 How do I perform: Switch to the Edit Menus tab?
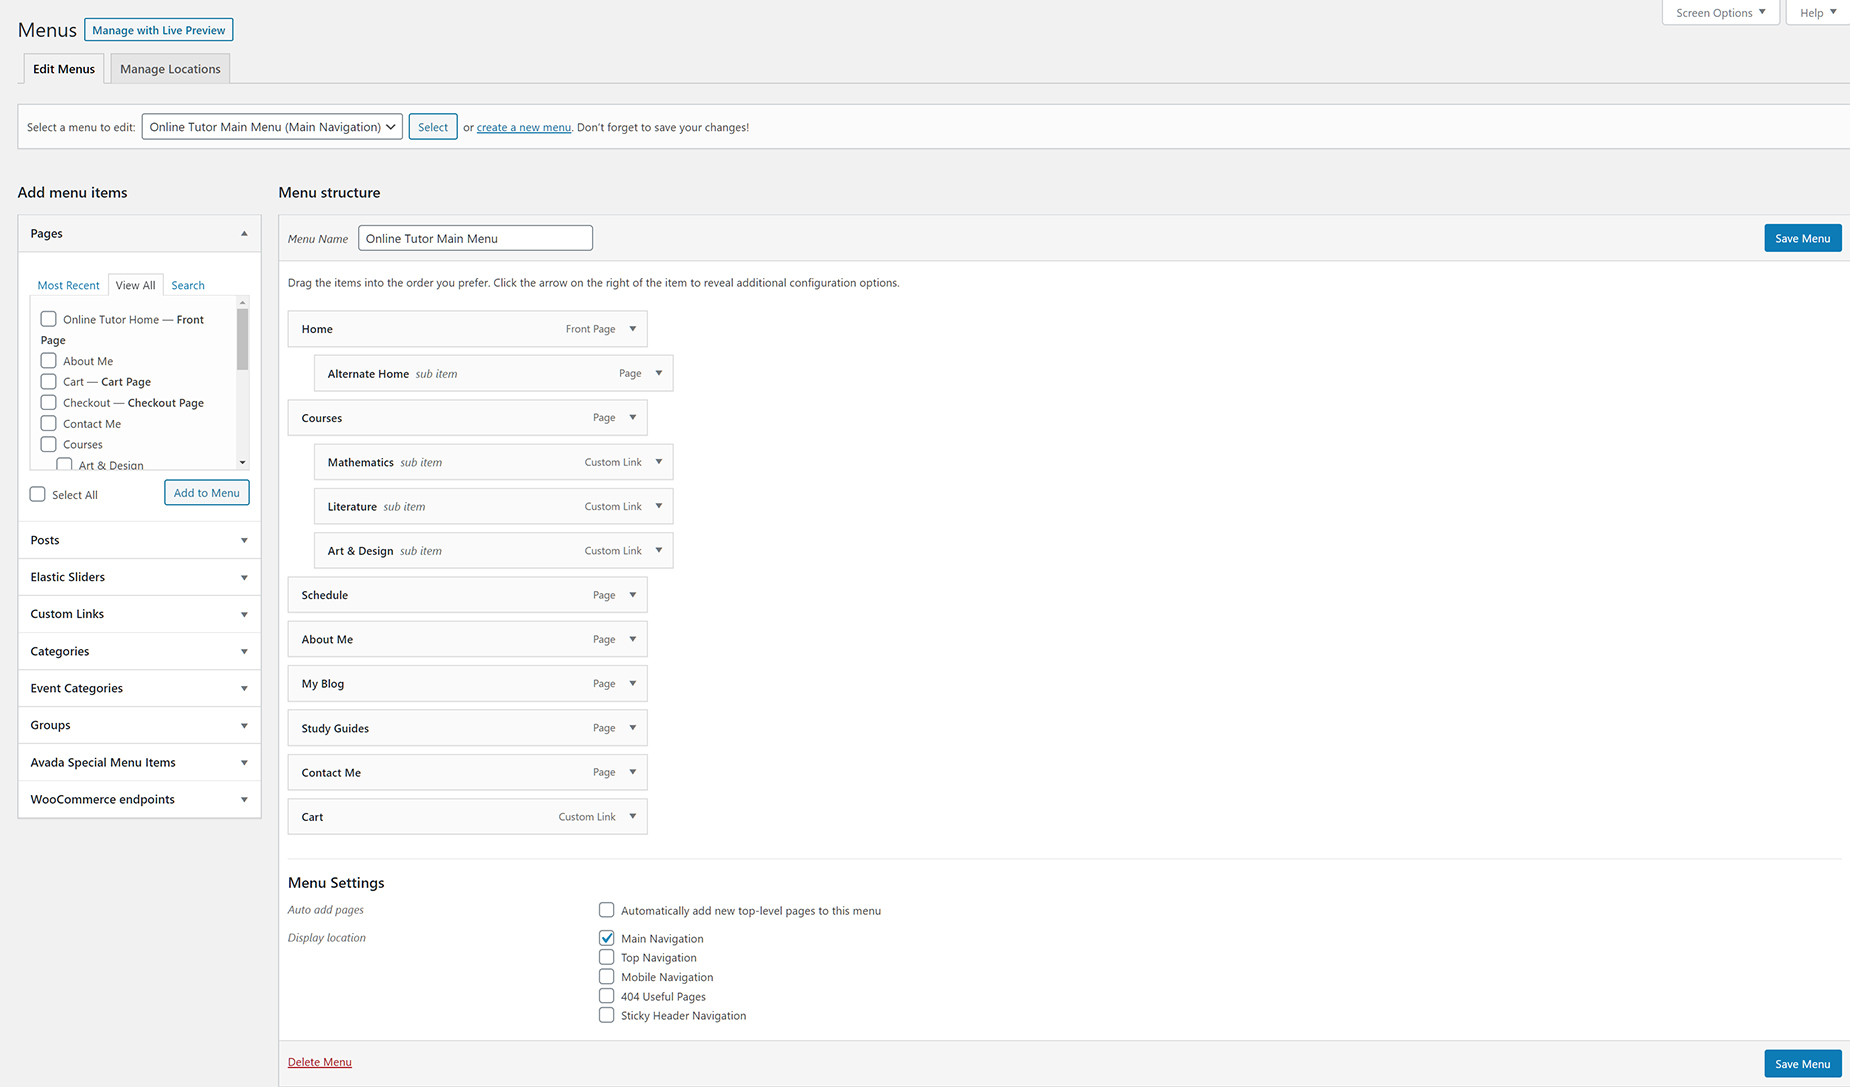(64, 69)
